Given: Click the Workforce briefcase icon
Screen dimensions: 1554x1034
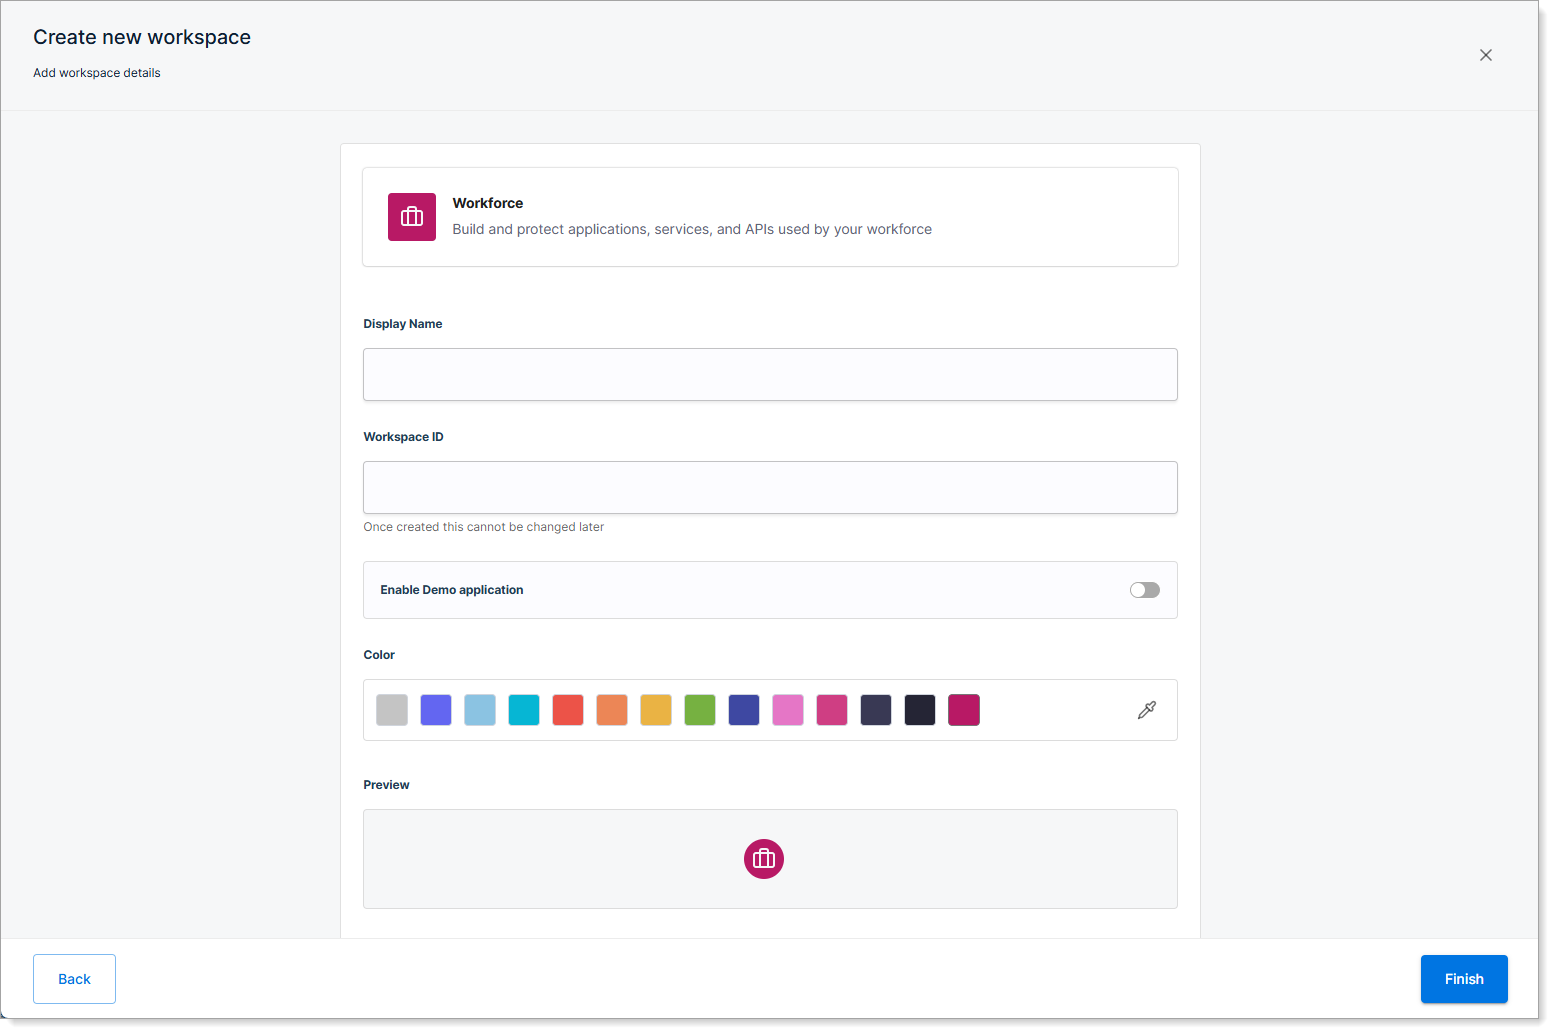Looking at the screenshot, I should coord(412,217).
